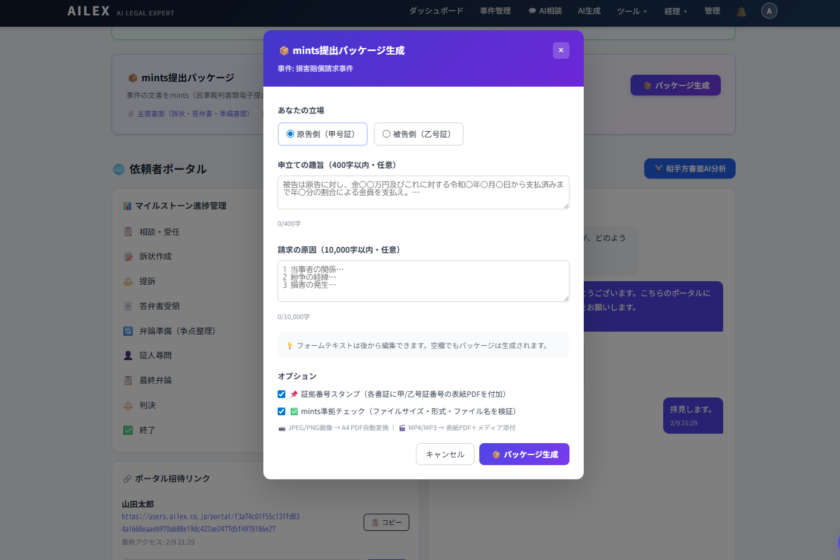The width and height of the screenshot is (840, 560).
Task: Click the purple パッケージ生成 button in dialog
Action: pos(524,454)
